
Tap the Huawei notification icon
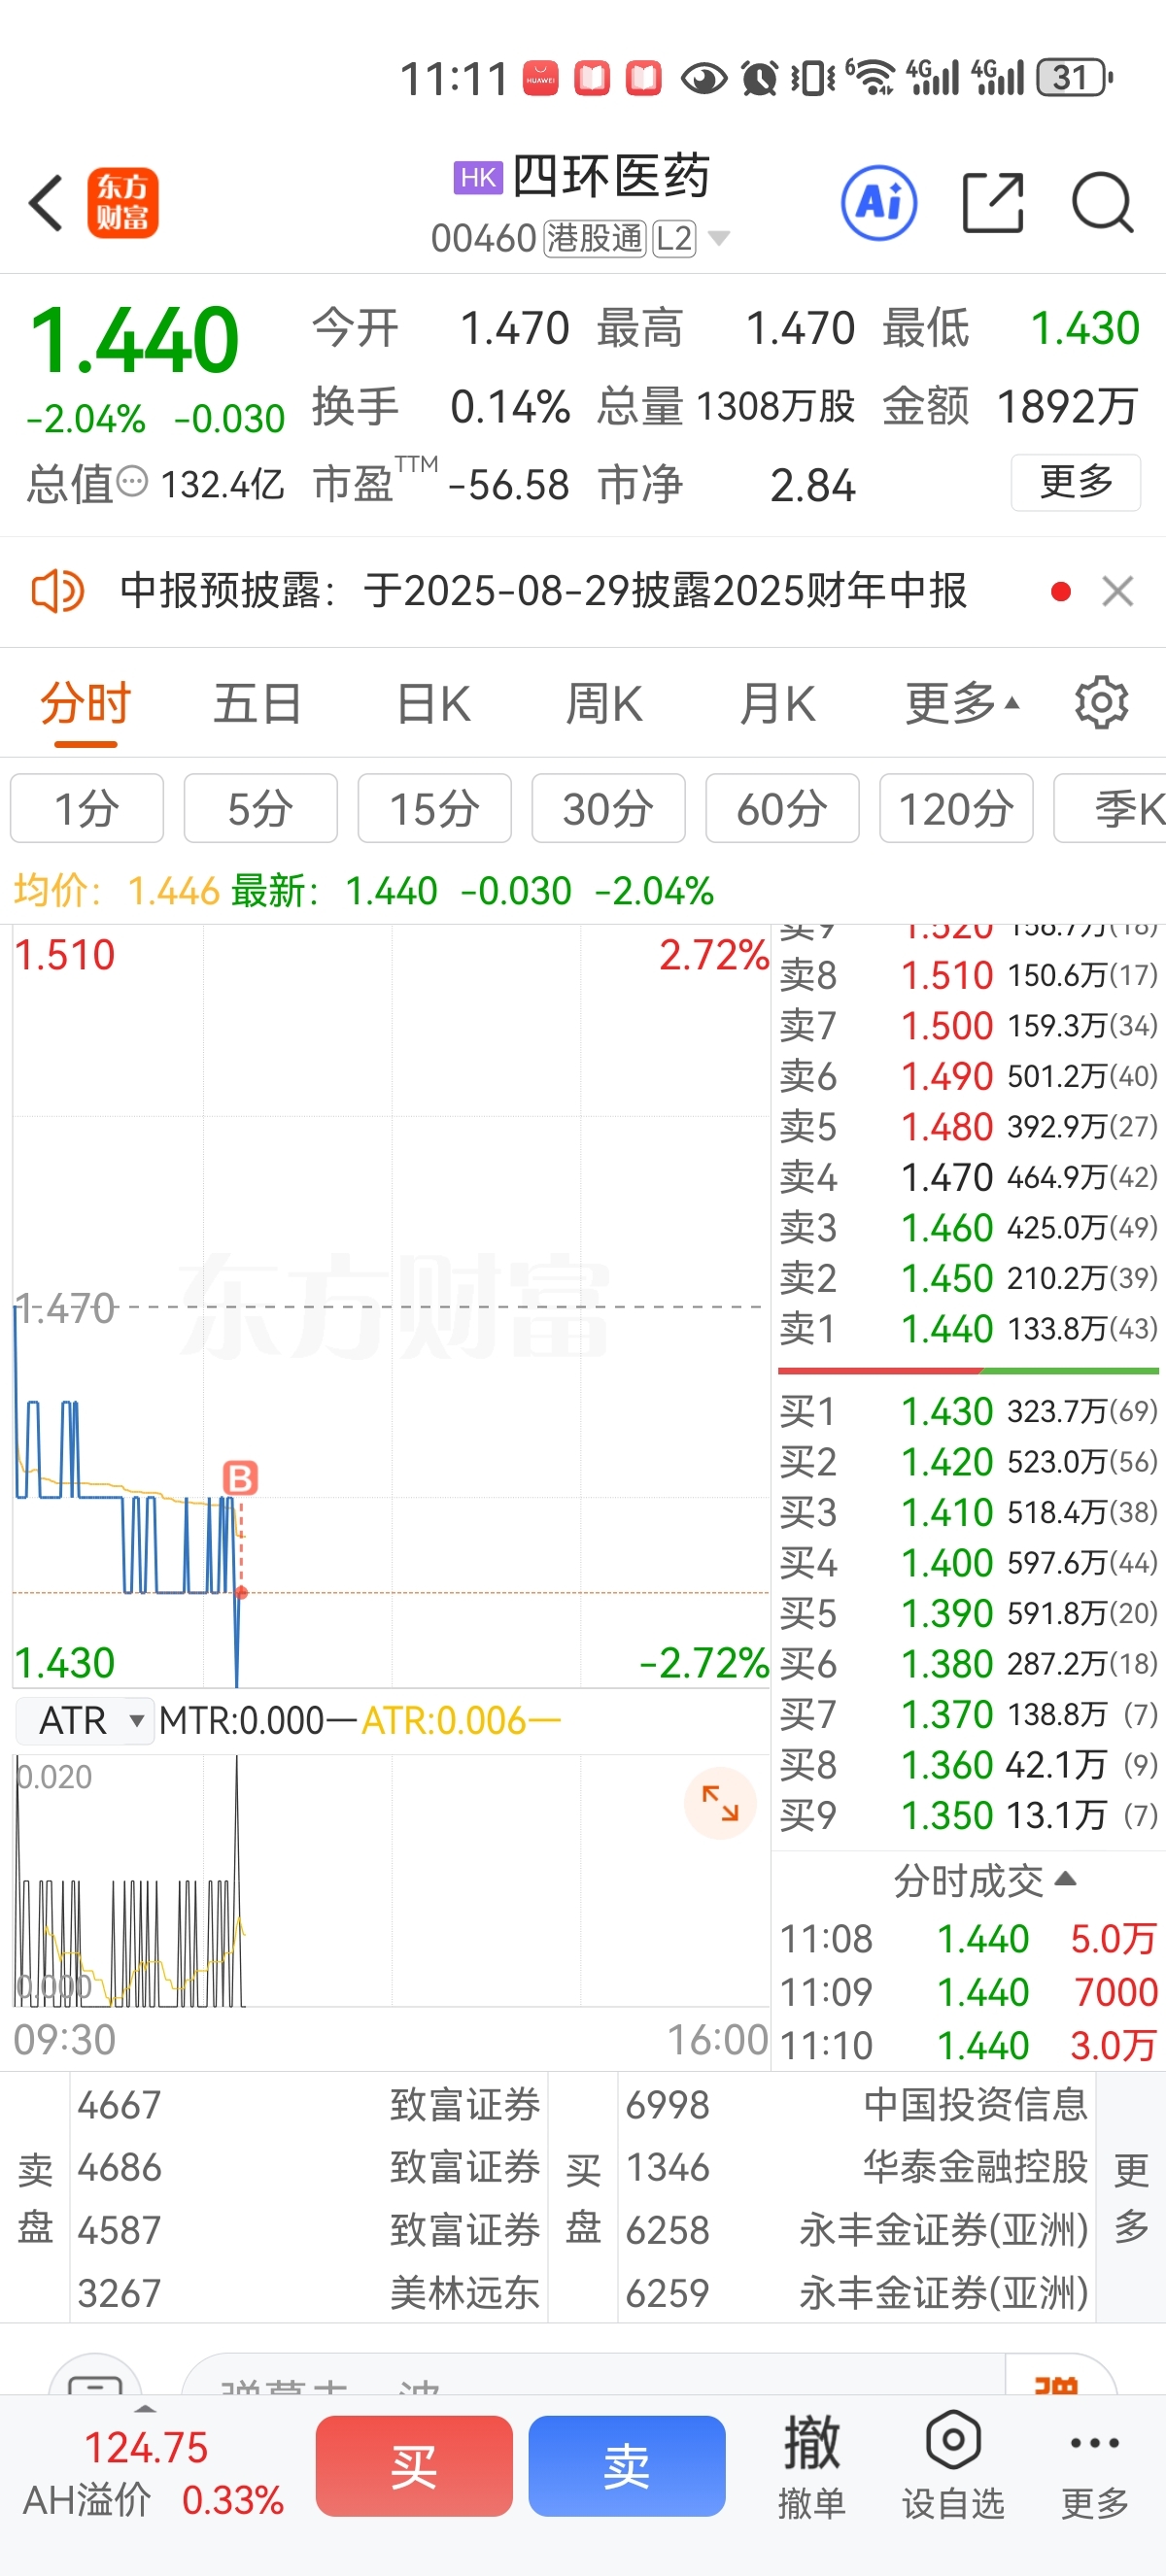point(541,78)
